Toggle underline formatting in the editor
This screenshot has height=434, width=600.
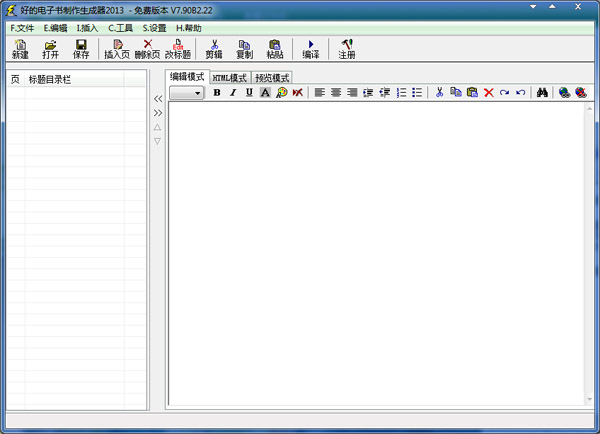(249, 92)
